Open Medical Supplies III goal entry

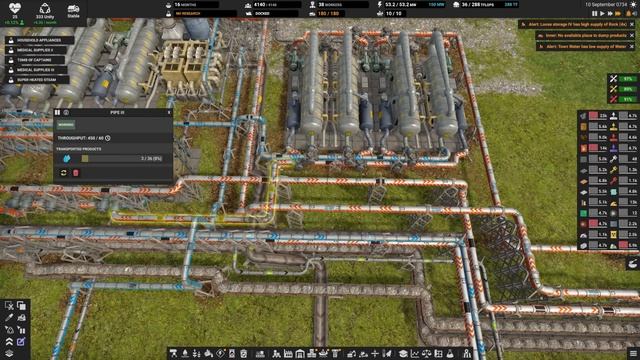tap(36, 70)
